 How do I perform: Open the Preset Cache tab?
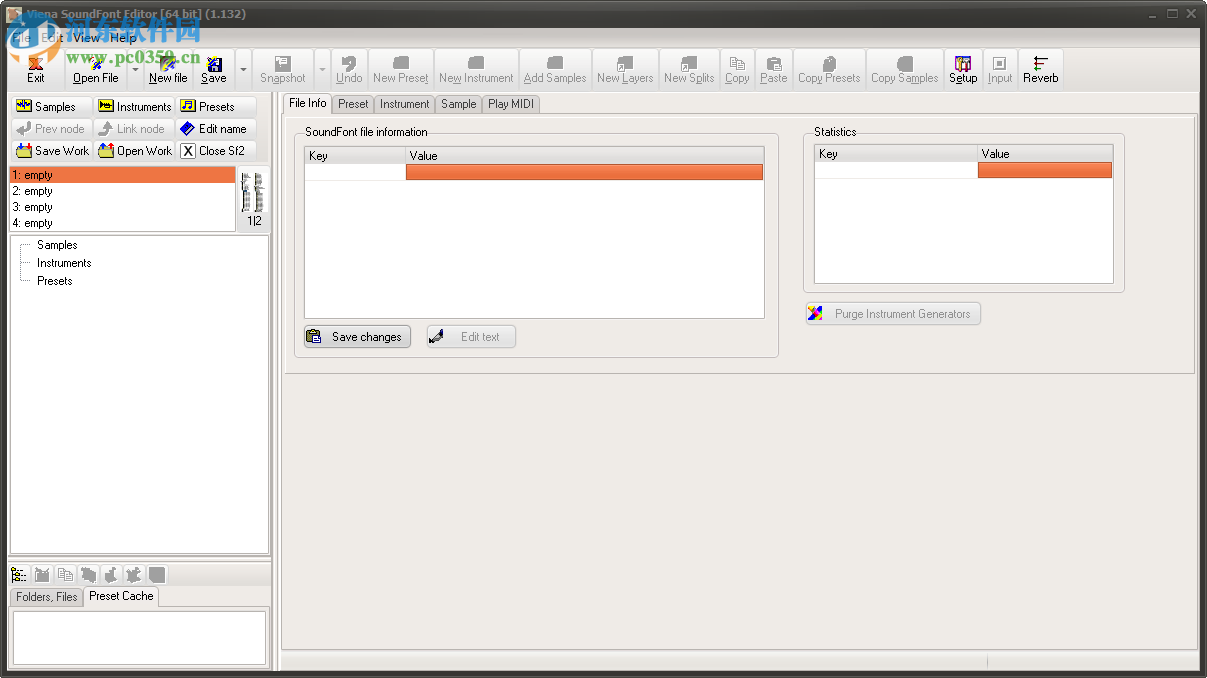[x=121, y=596]
